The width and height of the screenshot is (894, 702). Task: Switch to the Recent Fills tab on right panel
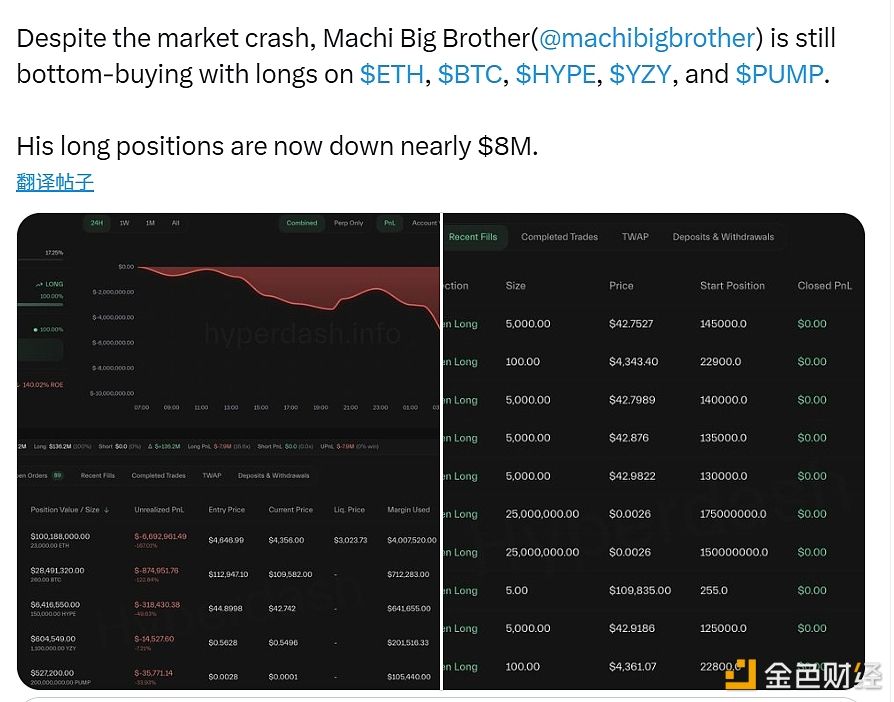[473, 237]
